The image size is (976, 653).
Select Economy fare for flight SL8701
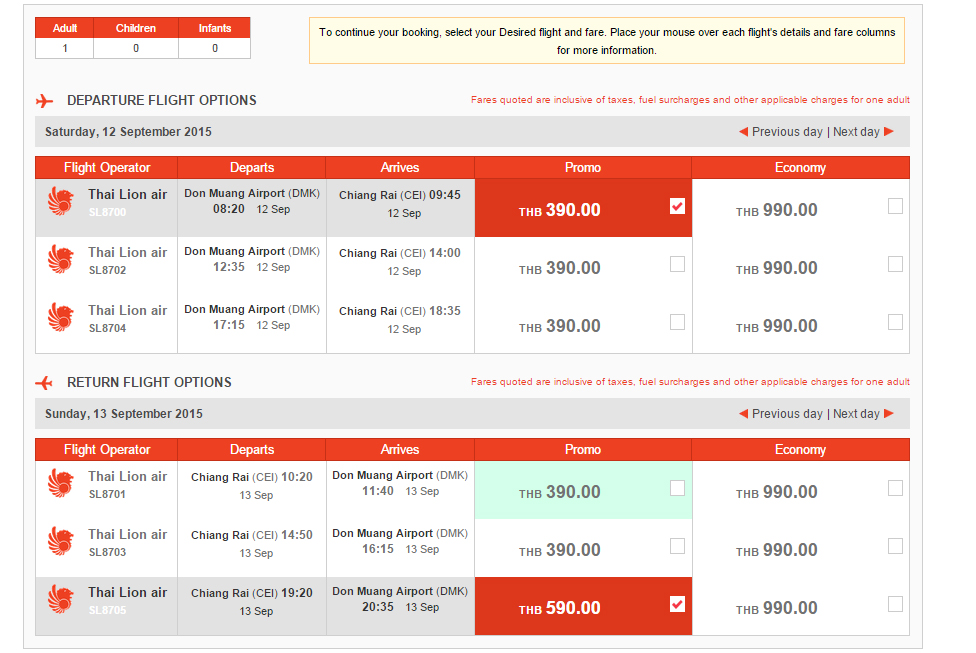tap(895, 488)
